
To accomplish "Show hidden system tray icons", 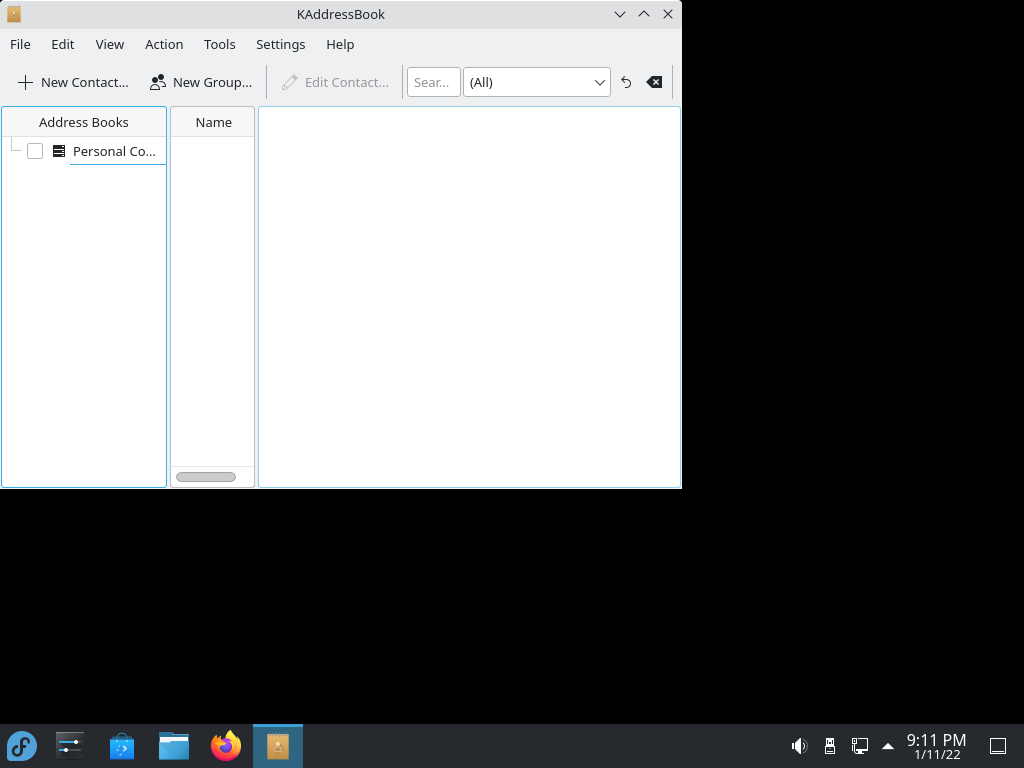I will tap(888, 746).
